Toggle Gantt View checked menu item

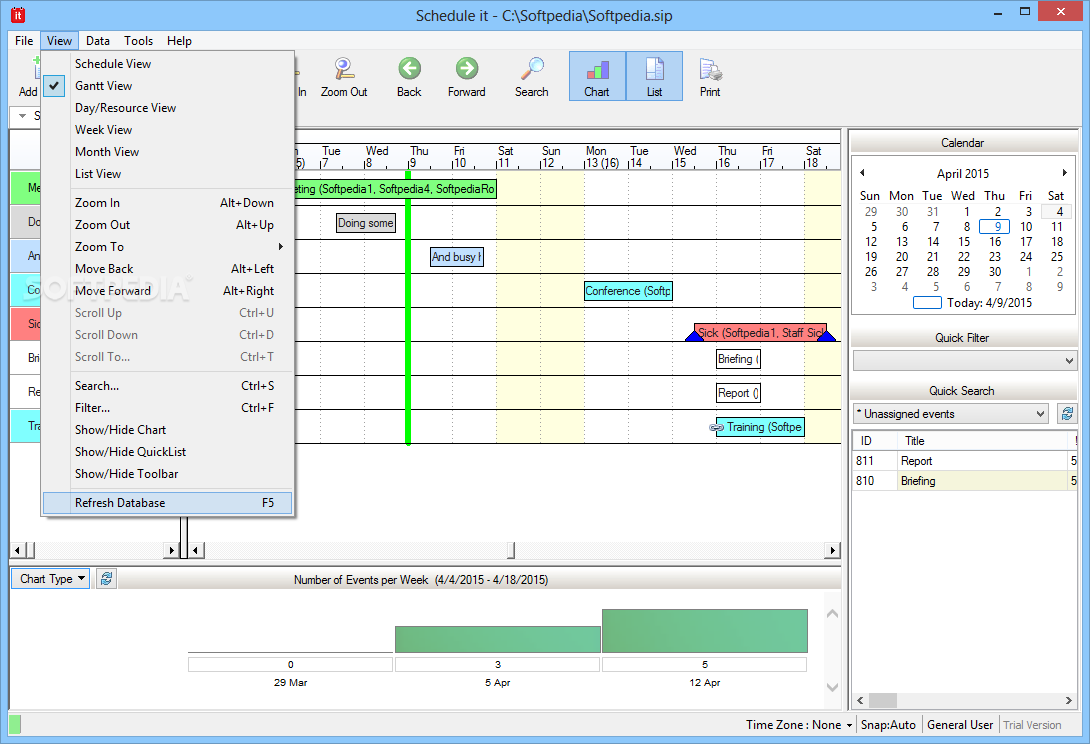coord(167,86)
